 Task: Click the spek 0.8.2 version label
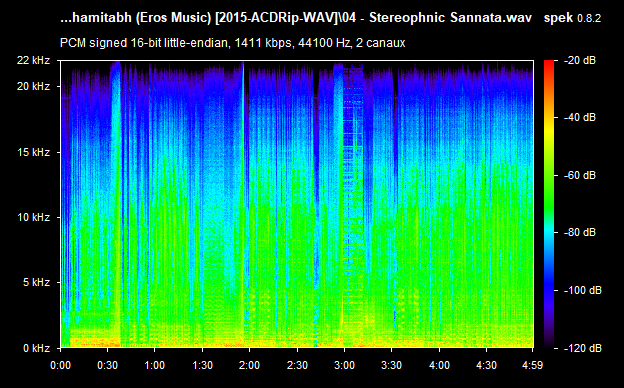[x=572, y=18]
